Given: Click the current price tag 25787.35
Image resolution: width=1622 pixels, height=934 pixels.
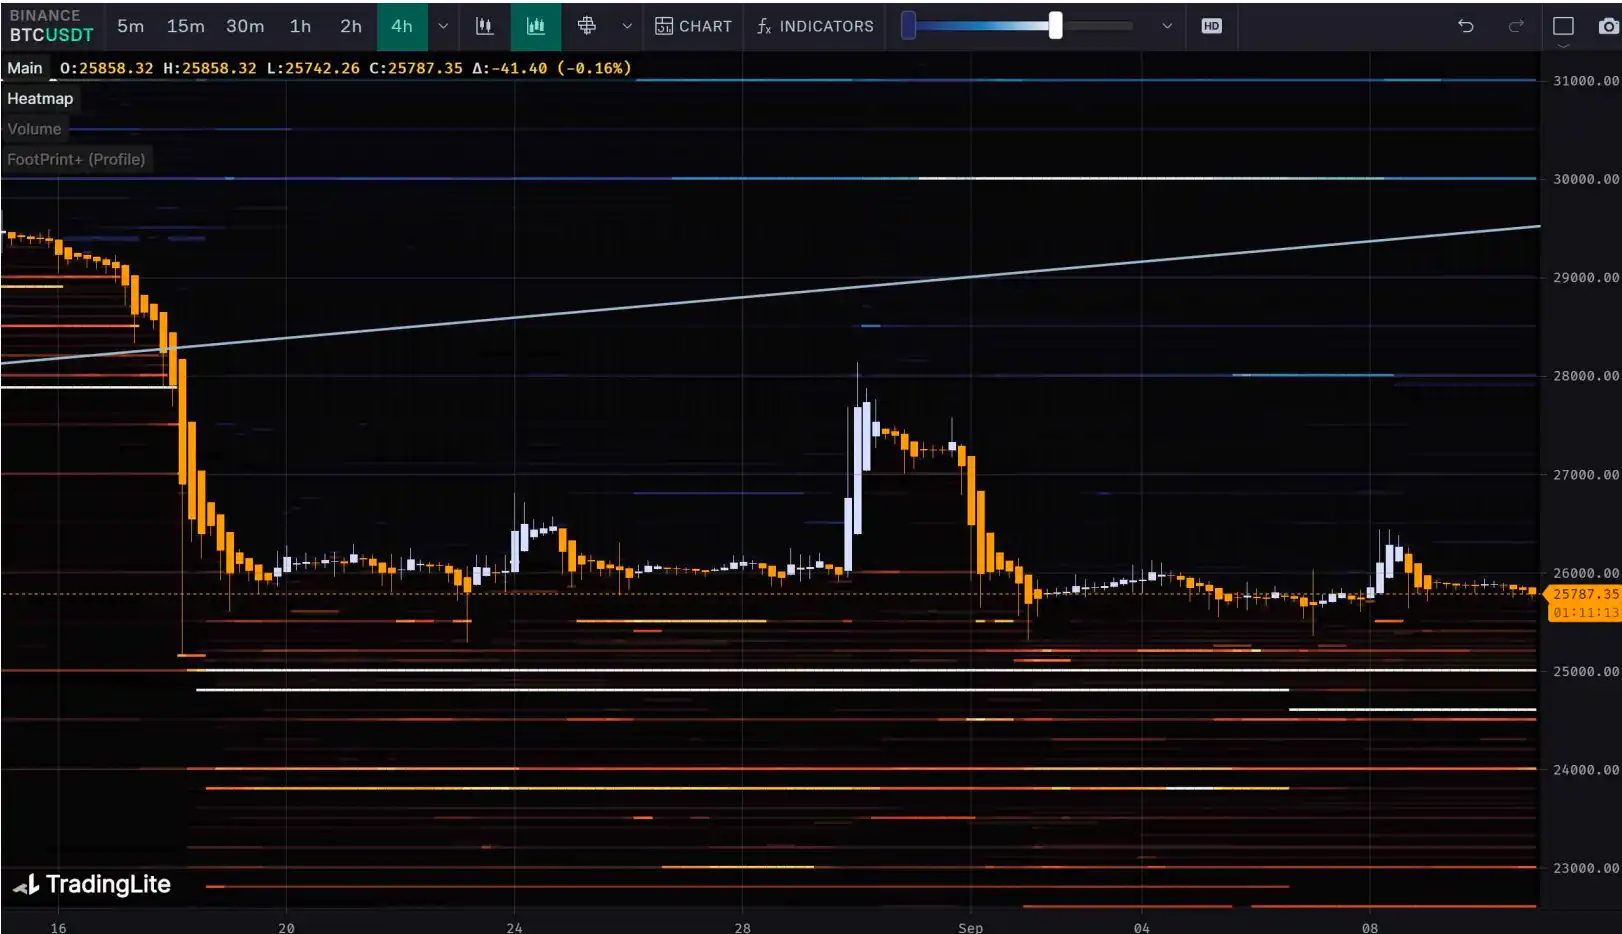Looking at the screenshot, I should point(1584,594).
